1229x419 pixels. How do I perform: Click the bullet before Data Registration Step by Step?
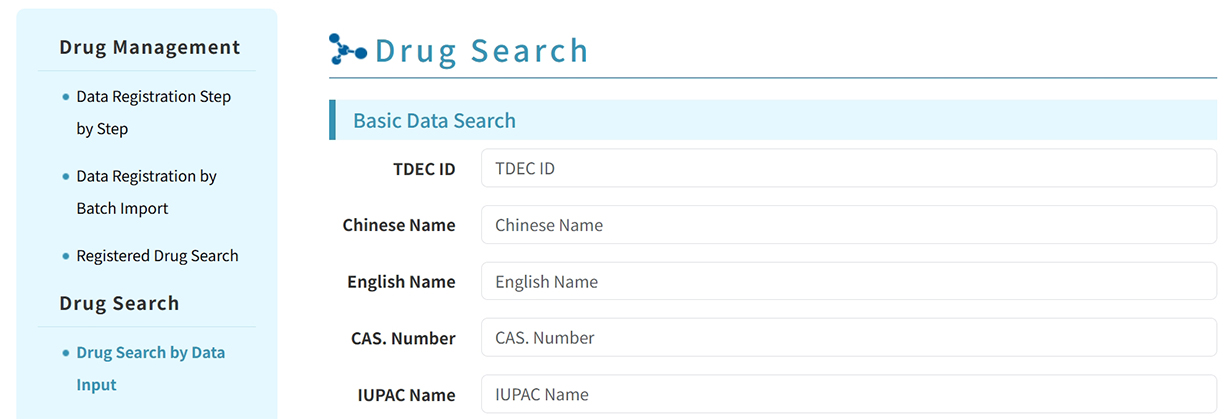pyautogui.click(x=66, y=97)
